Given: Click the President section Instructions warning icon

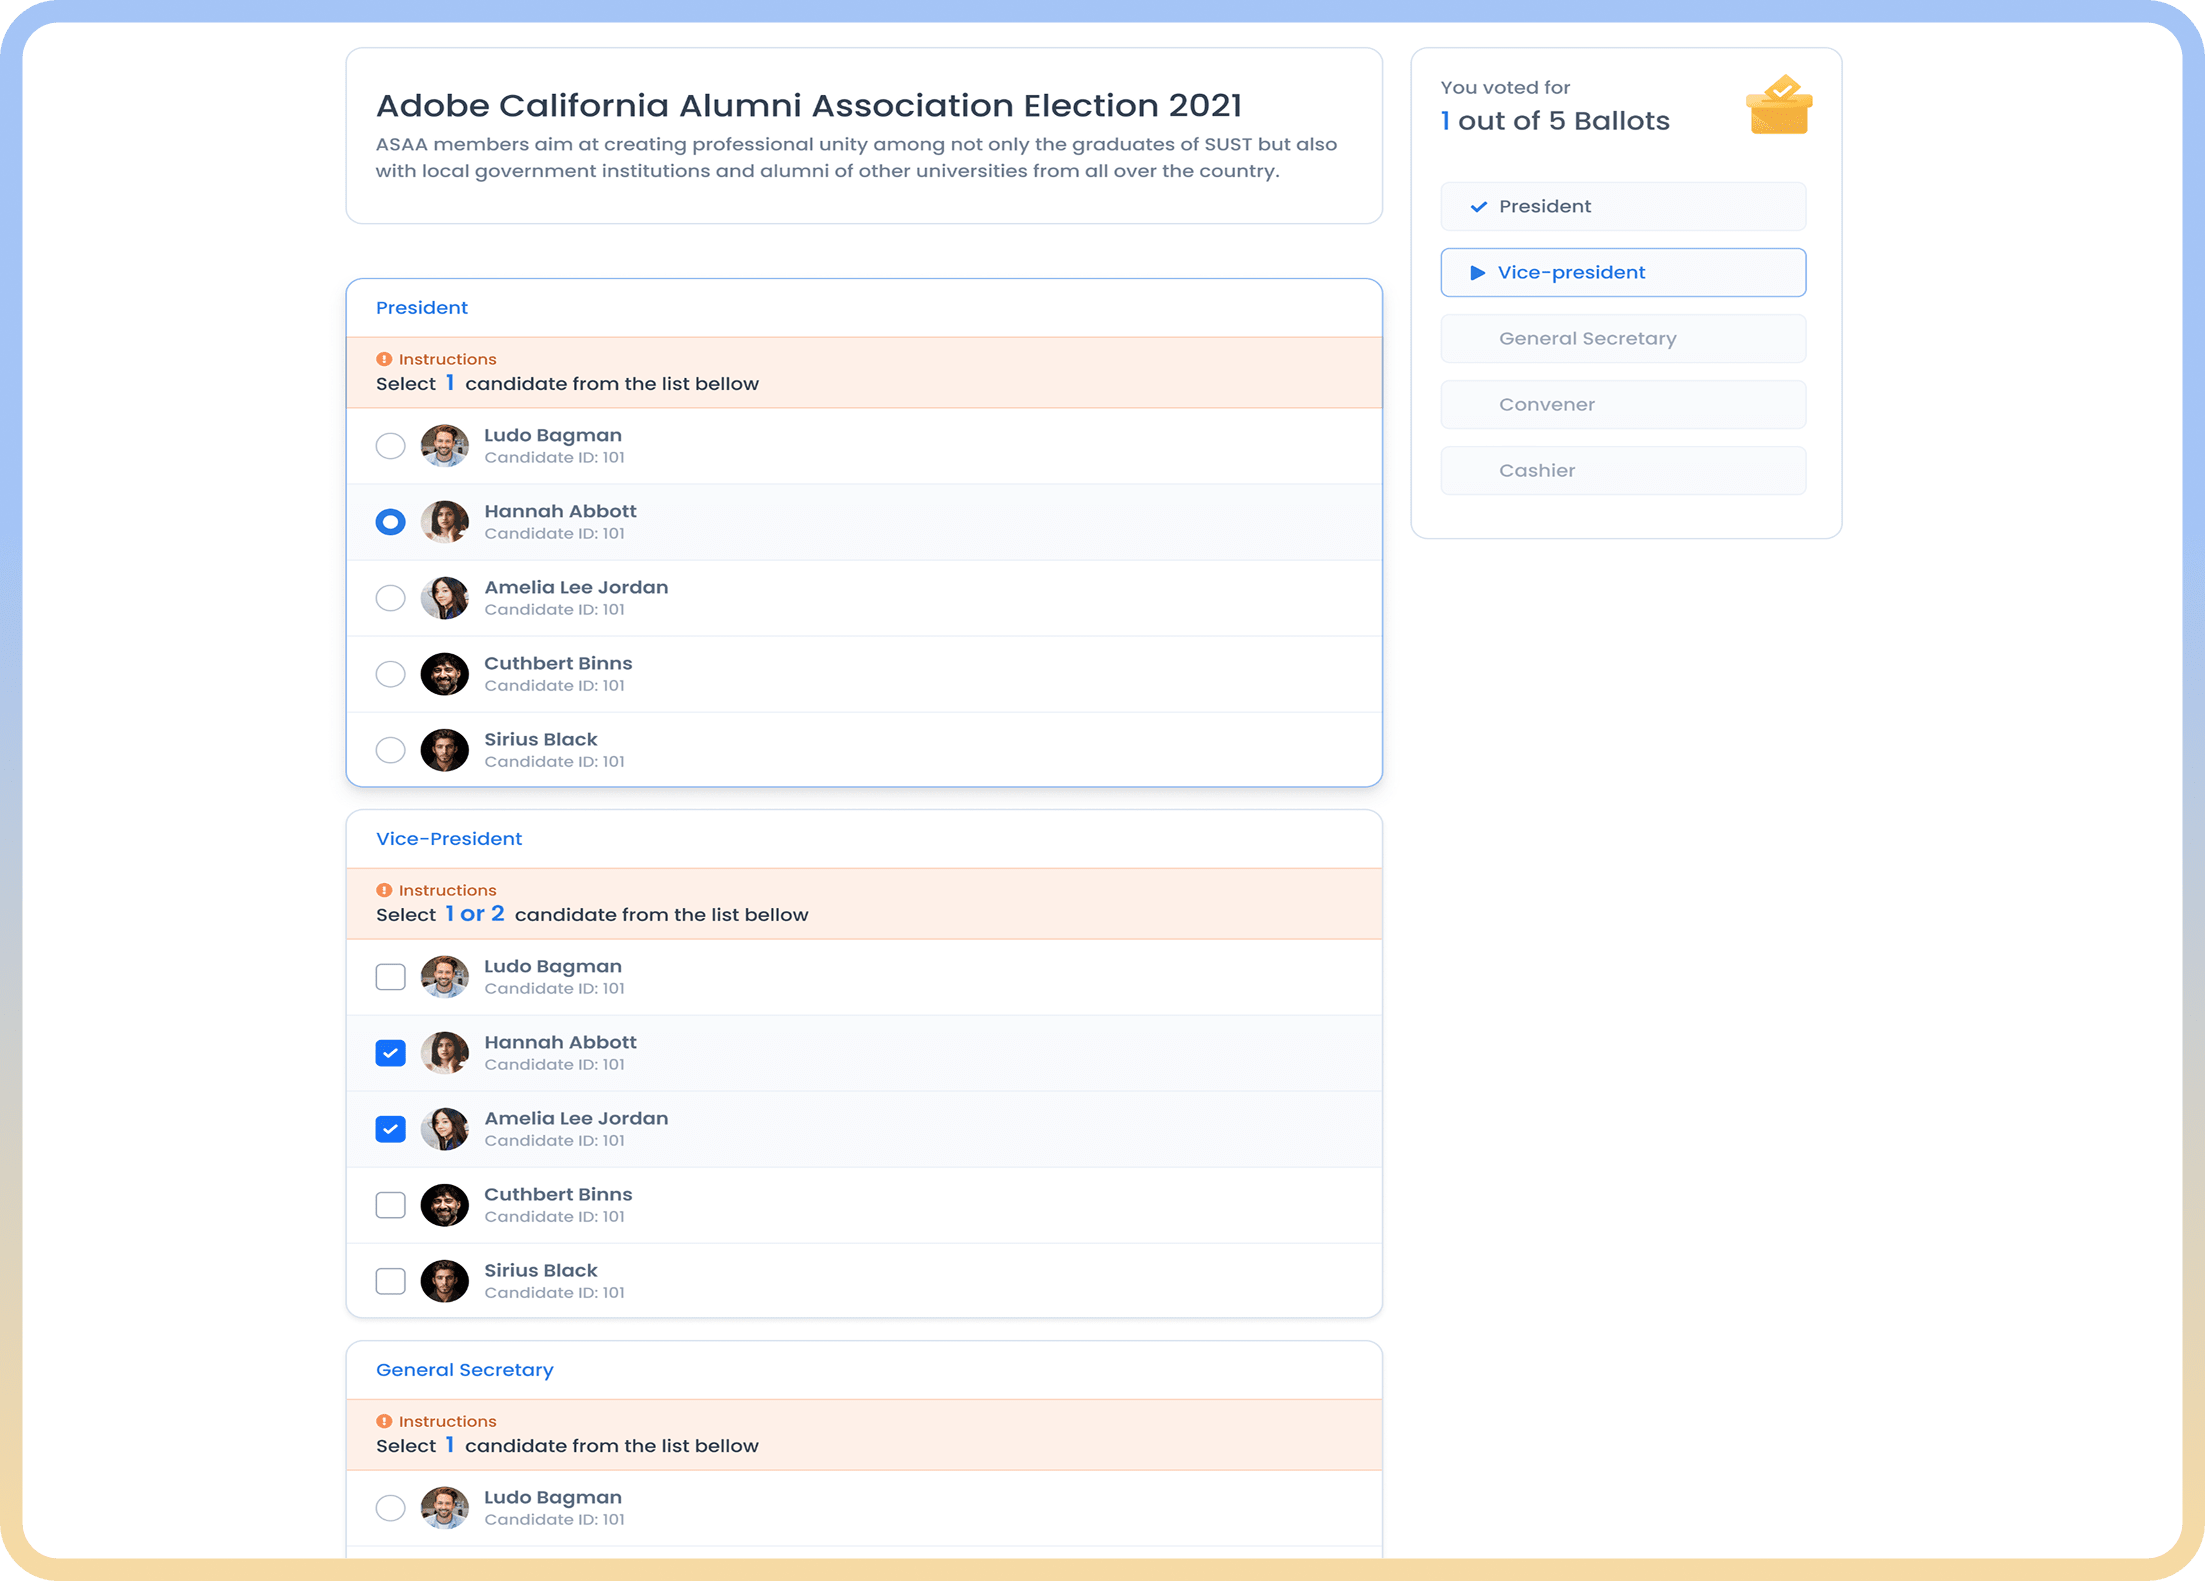Looking at the screenshot, I should point(384,359).
